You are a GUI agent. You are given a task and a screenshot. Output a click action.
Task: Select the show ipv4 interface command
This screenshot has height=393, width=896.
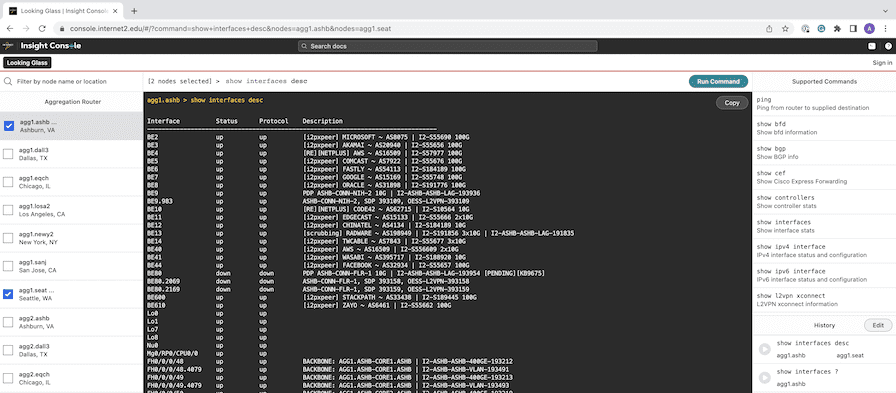click(x=823, y=251)
